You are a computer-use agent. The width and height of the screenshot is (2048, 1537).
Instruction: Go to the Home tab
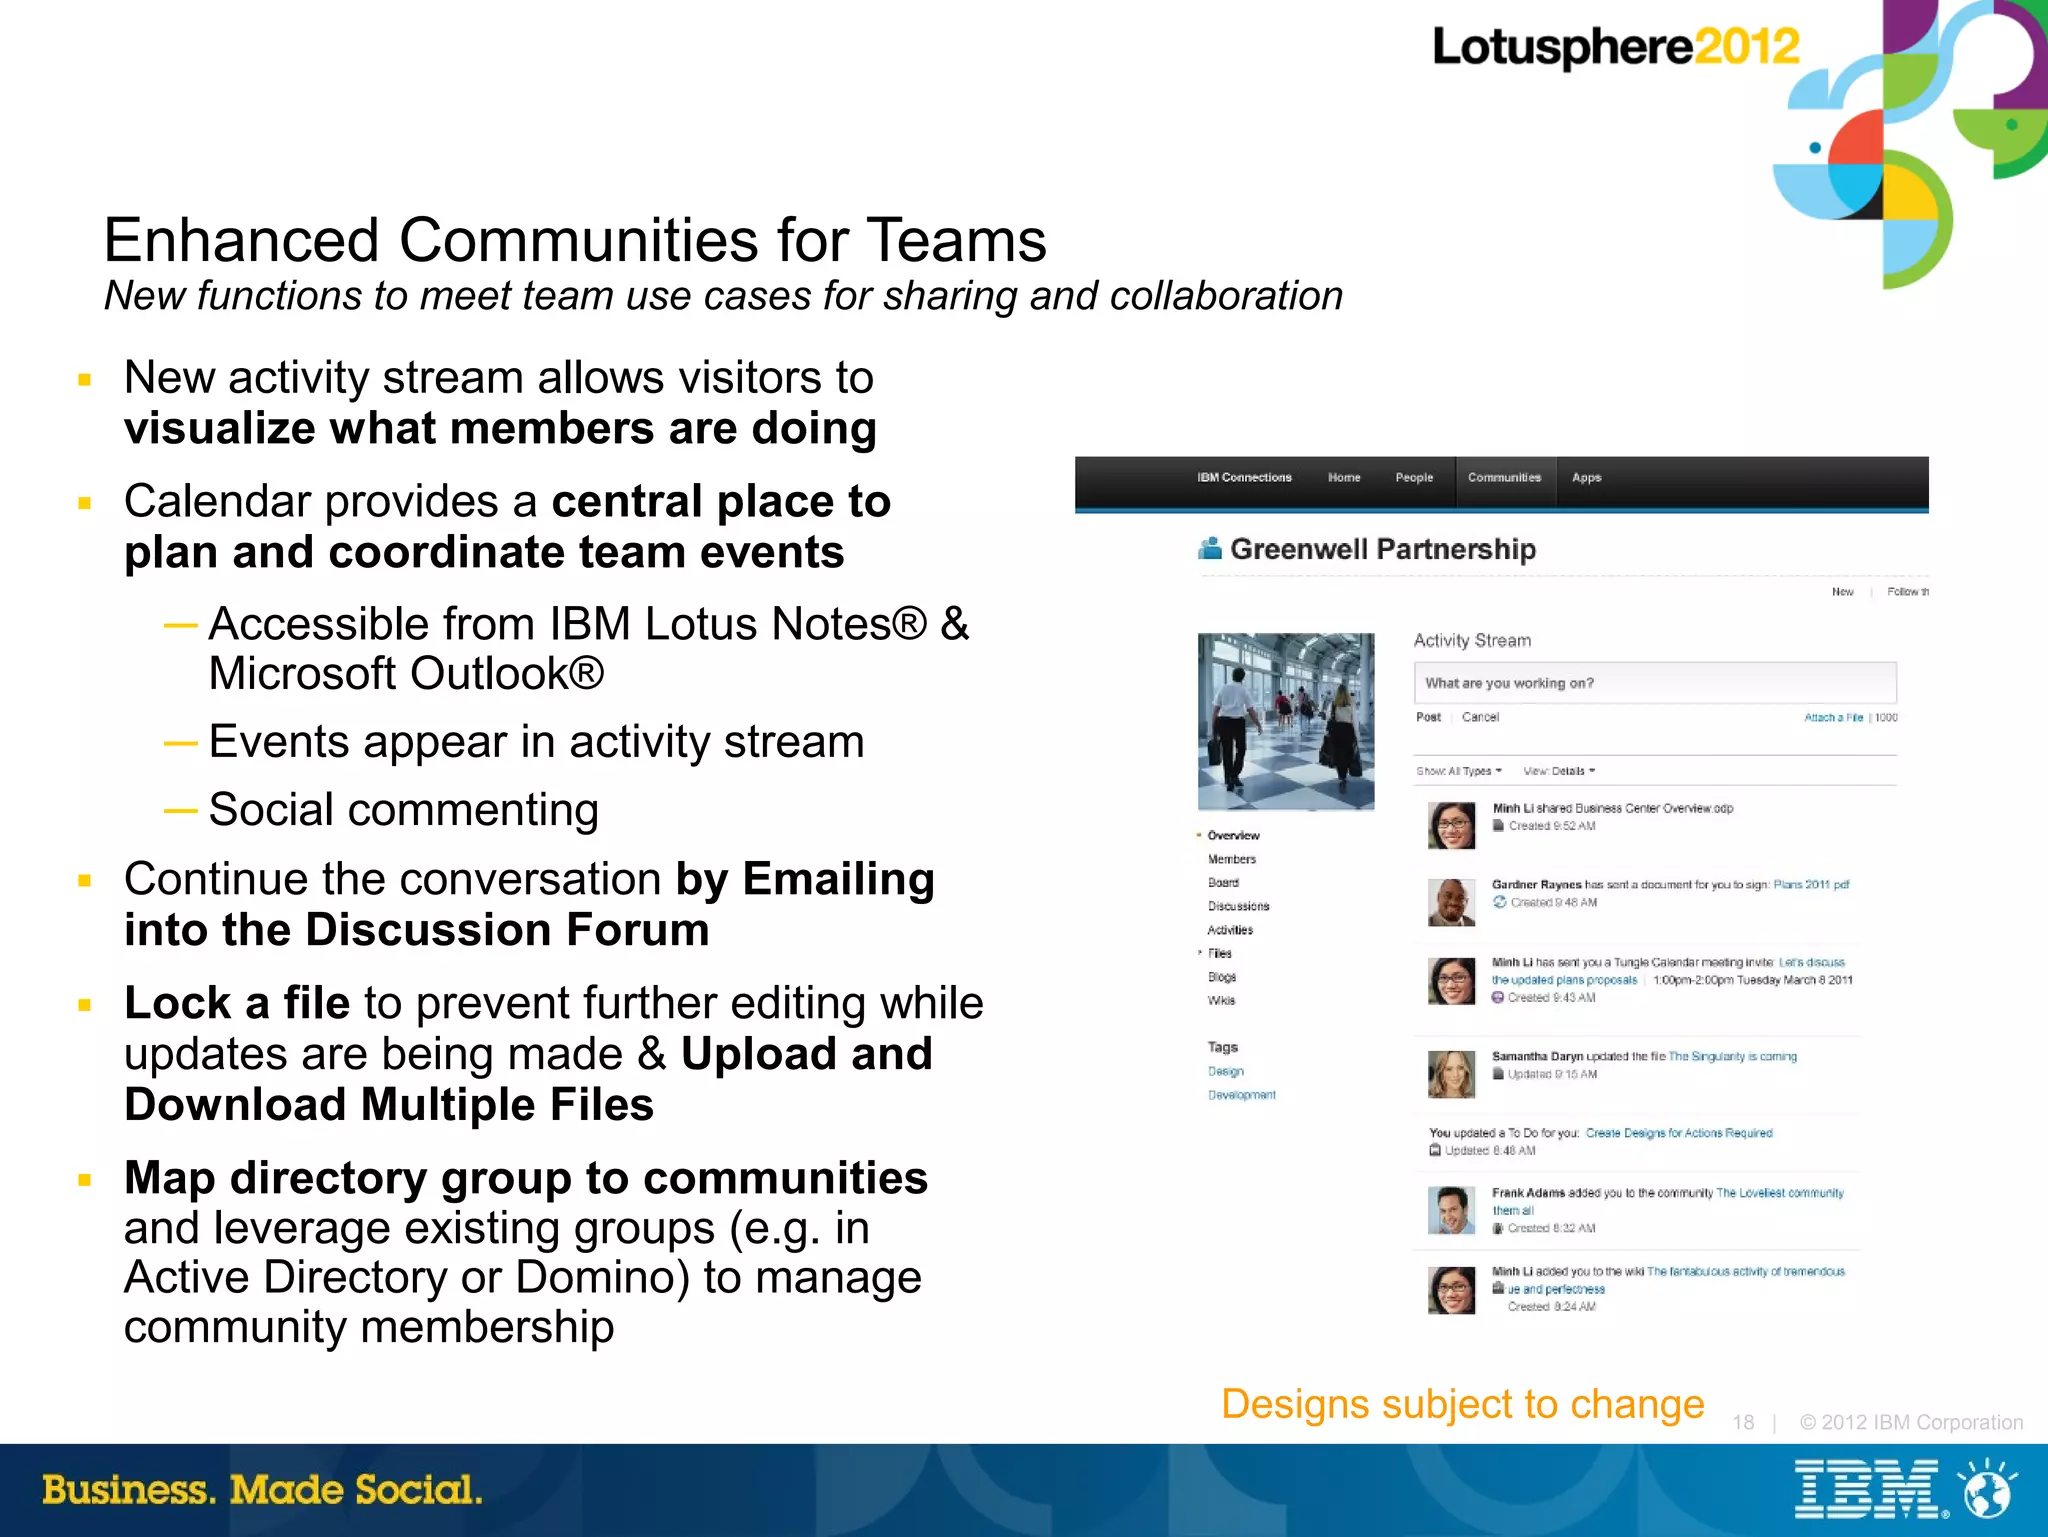pyautogui.click(x=1344, y=478)
